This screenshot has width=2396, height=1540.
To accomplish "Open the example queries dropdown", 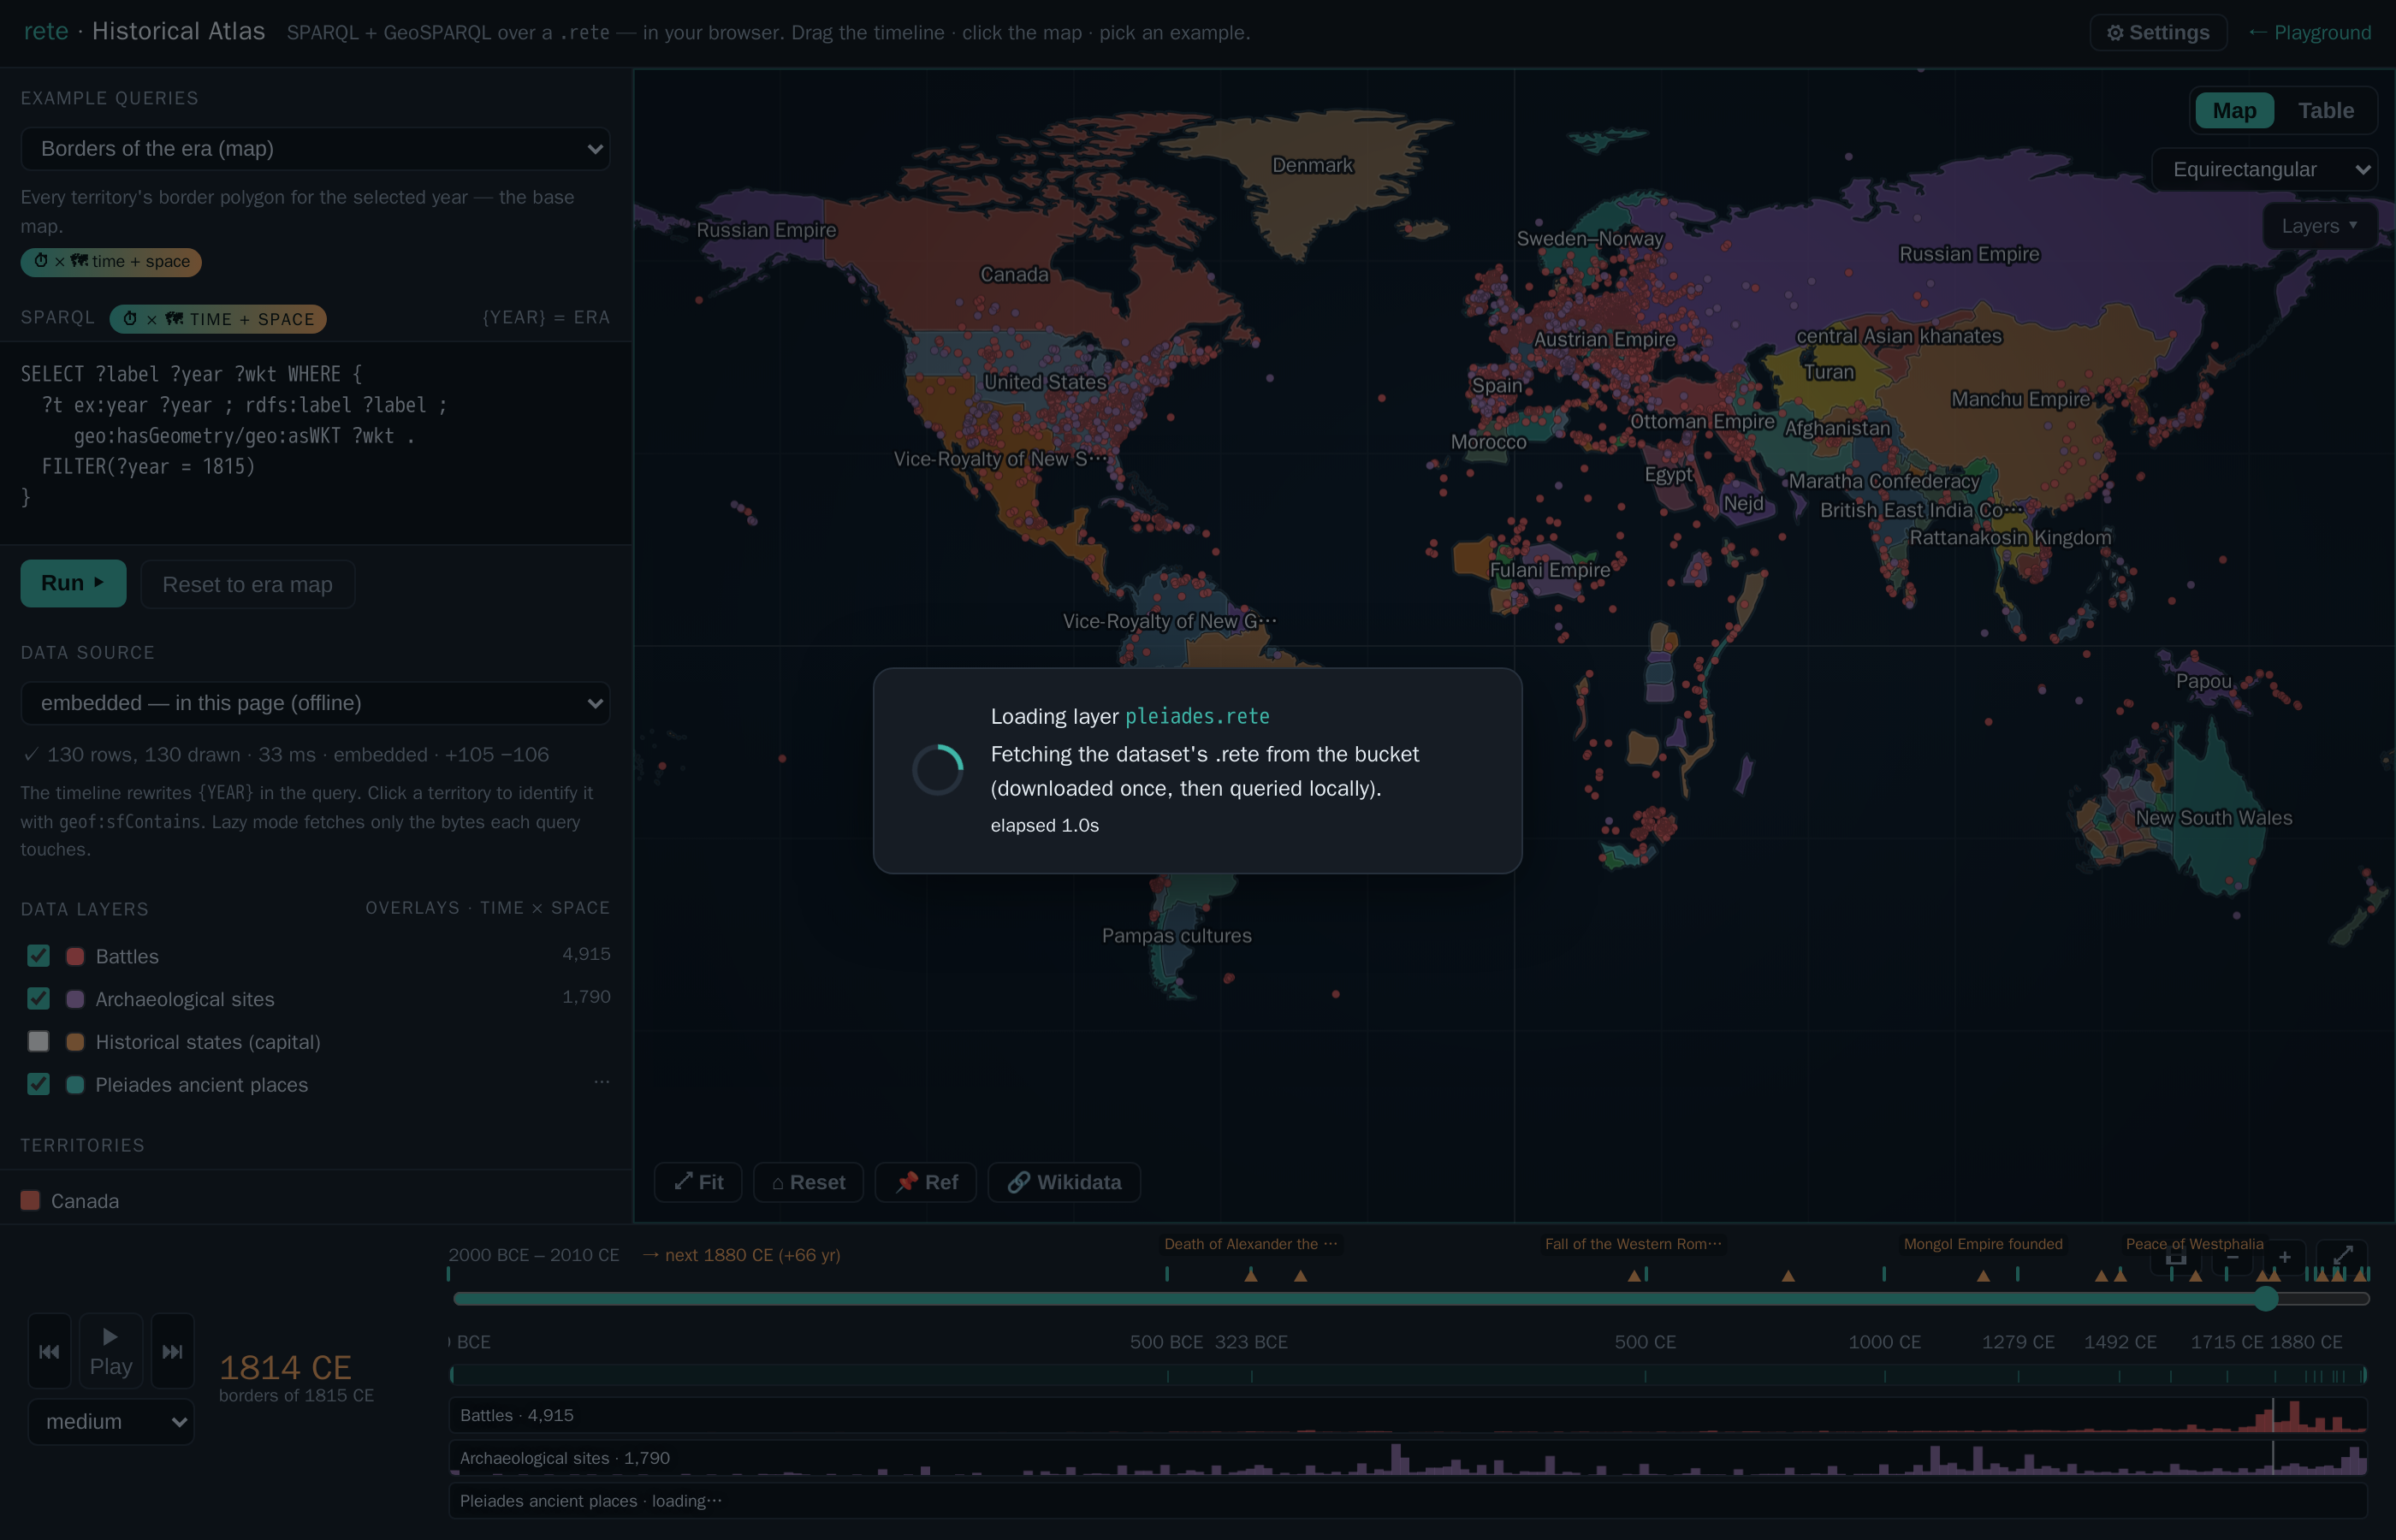I will pos(315,148).
